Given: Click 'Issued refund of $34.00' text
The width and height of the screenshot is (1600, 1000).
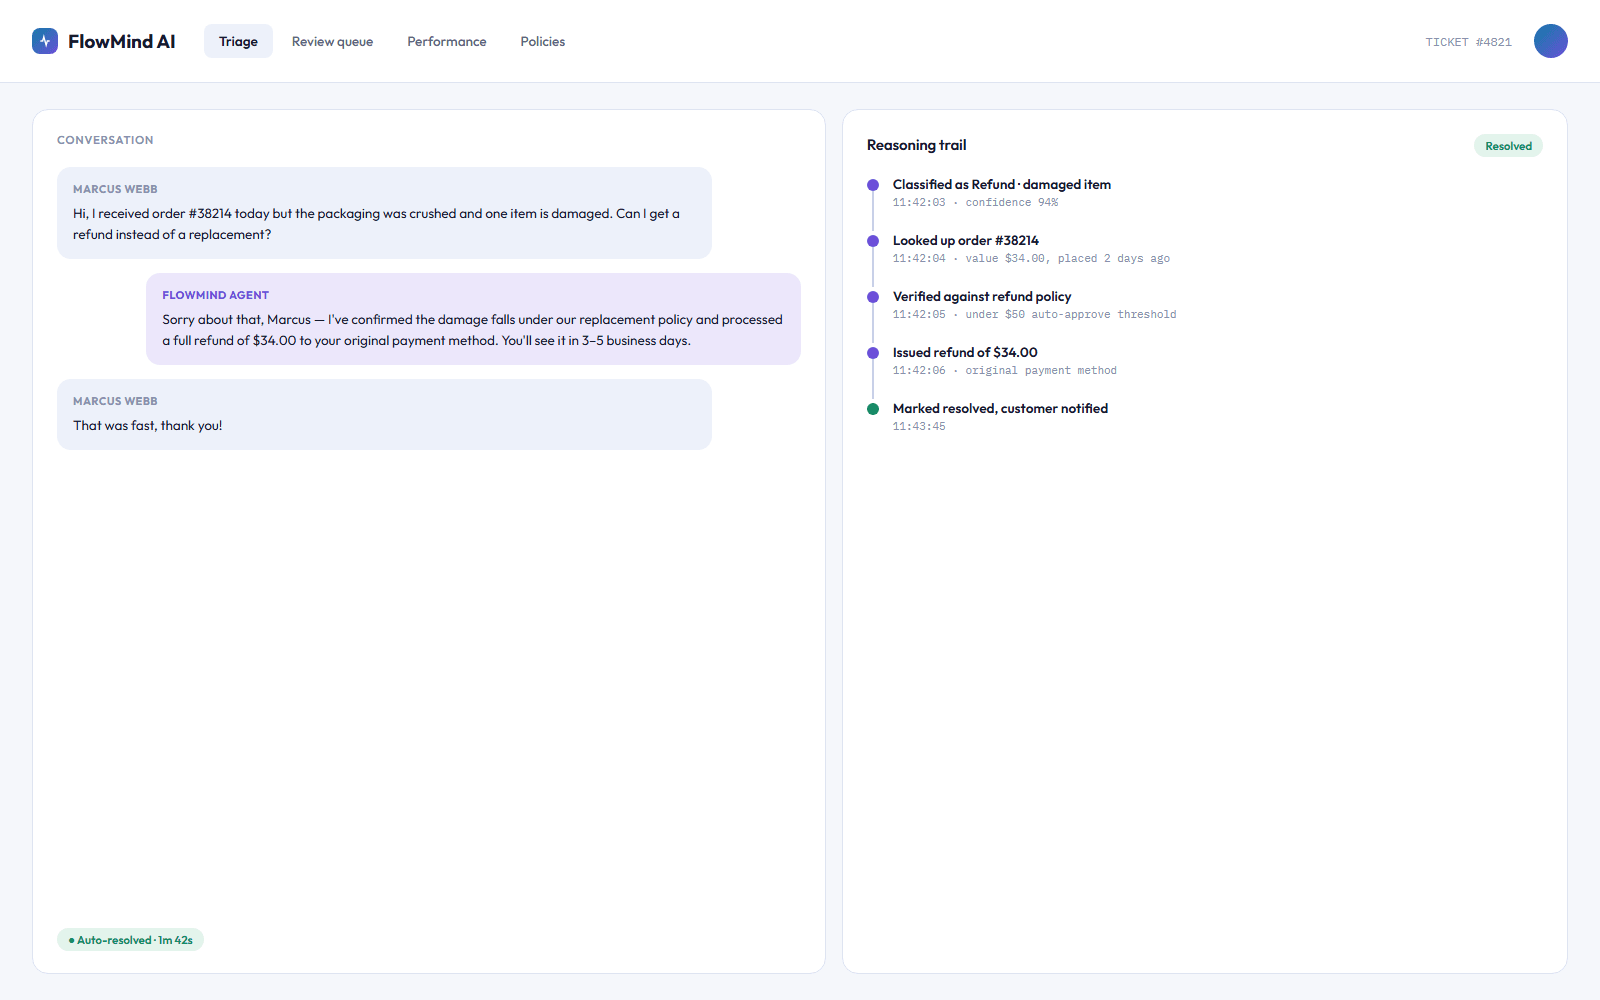Looking at the screenshot, I should point(965,353).
